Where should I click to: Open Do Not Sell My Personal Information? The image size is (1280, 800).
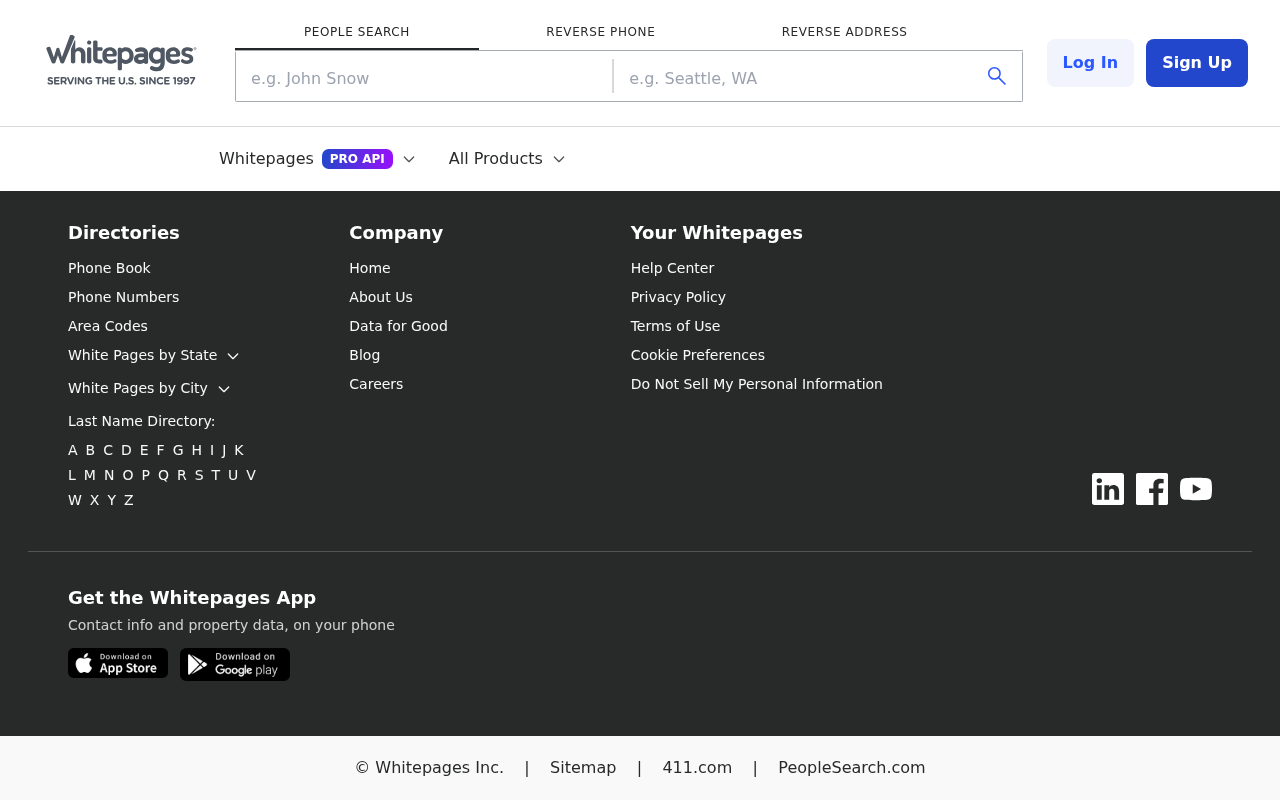pos(757,384)
